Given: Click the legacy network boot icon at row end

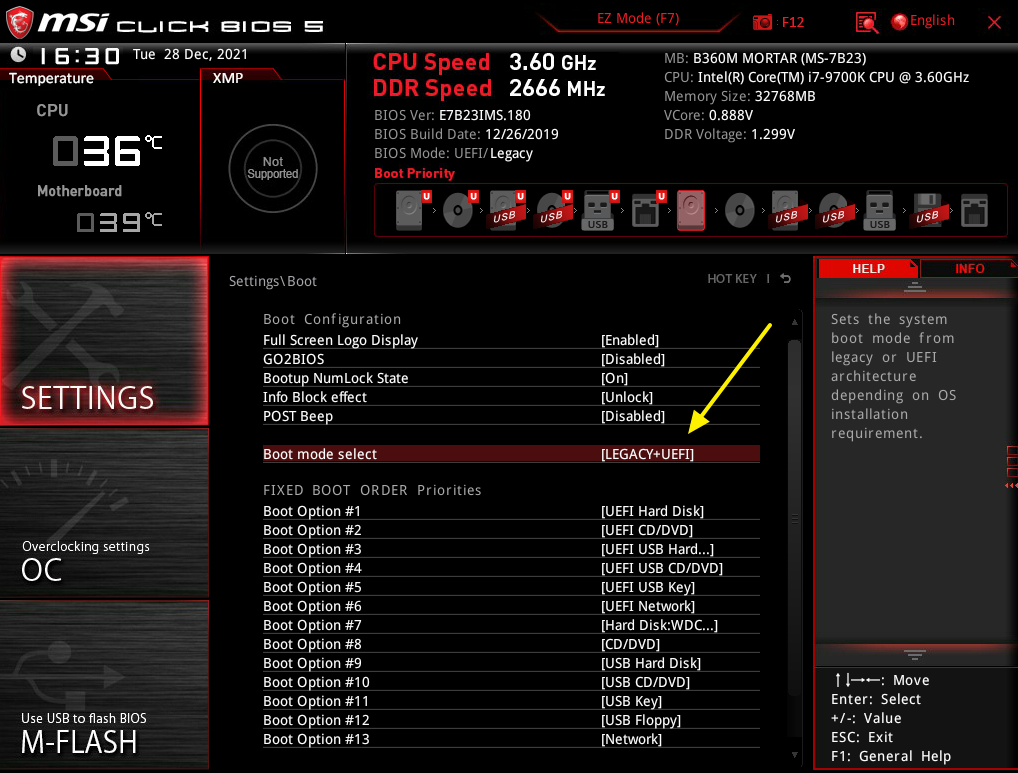Looking at the screenshot, I should [x=974, y=210].
